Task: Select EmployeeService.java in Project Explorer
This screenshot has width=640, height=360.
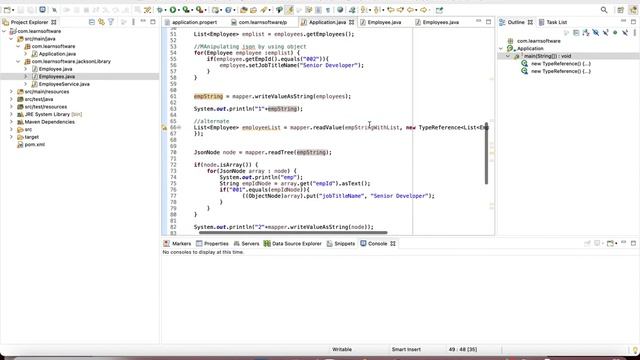Action: tap(64, 84)
